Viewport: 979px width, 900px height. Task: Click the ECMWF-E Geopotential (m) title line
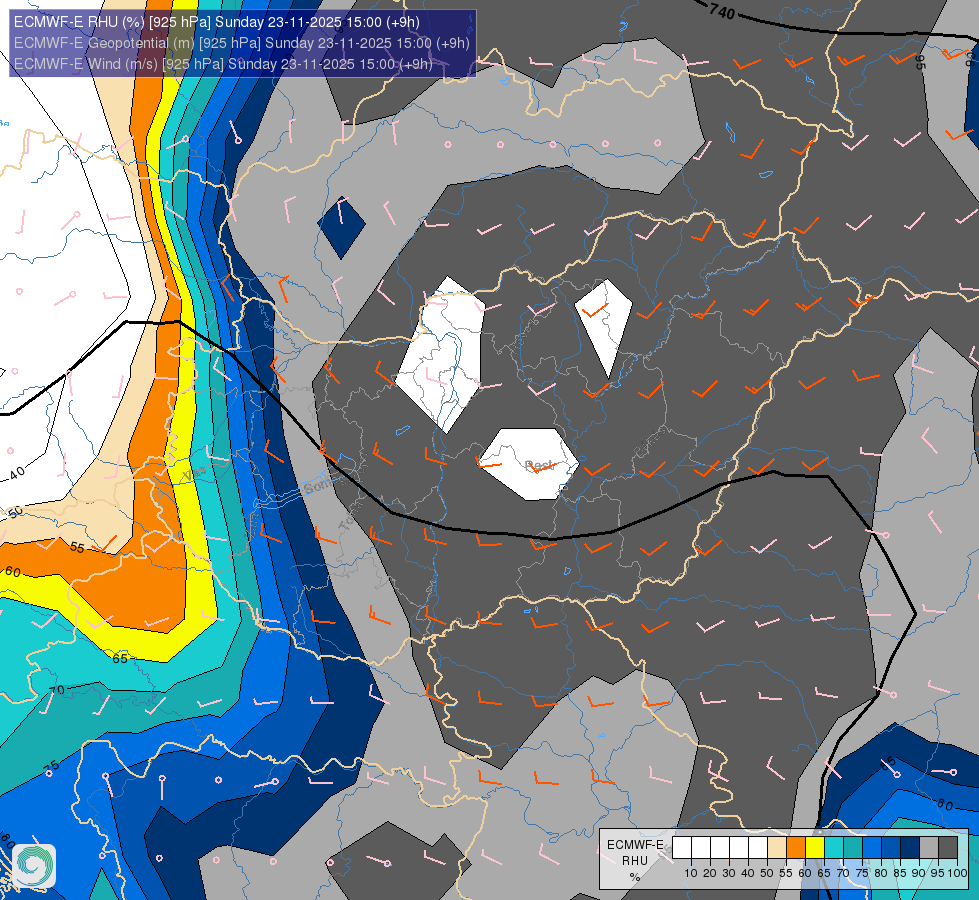point(242,43)
